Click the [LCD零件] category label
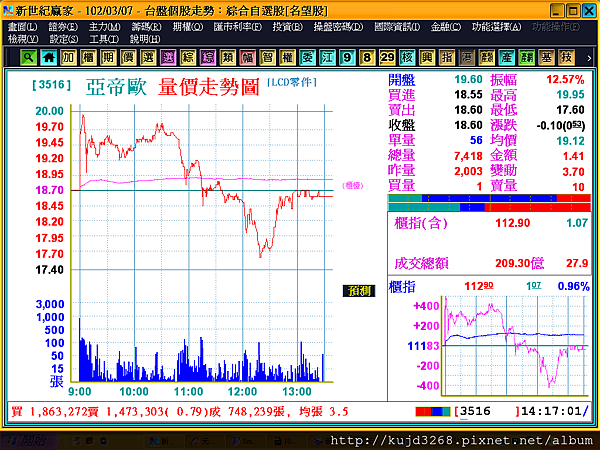Image resolution: width=600 pixels, height=450 pixels. [292, 82]
